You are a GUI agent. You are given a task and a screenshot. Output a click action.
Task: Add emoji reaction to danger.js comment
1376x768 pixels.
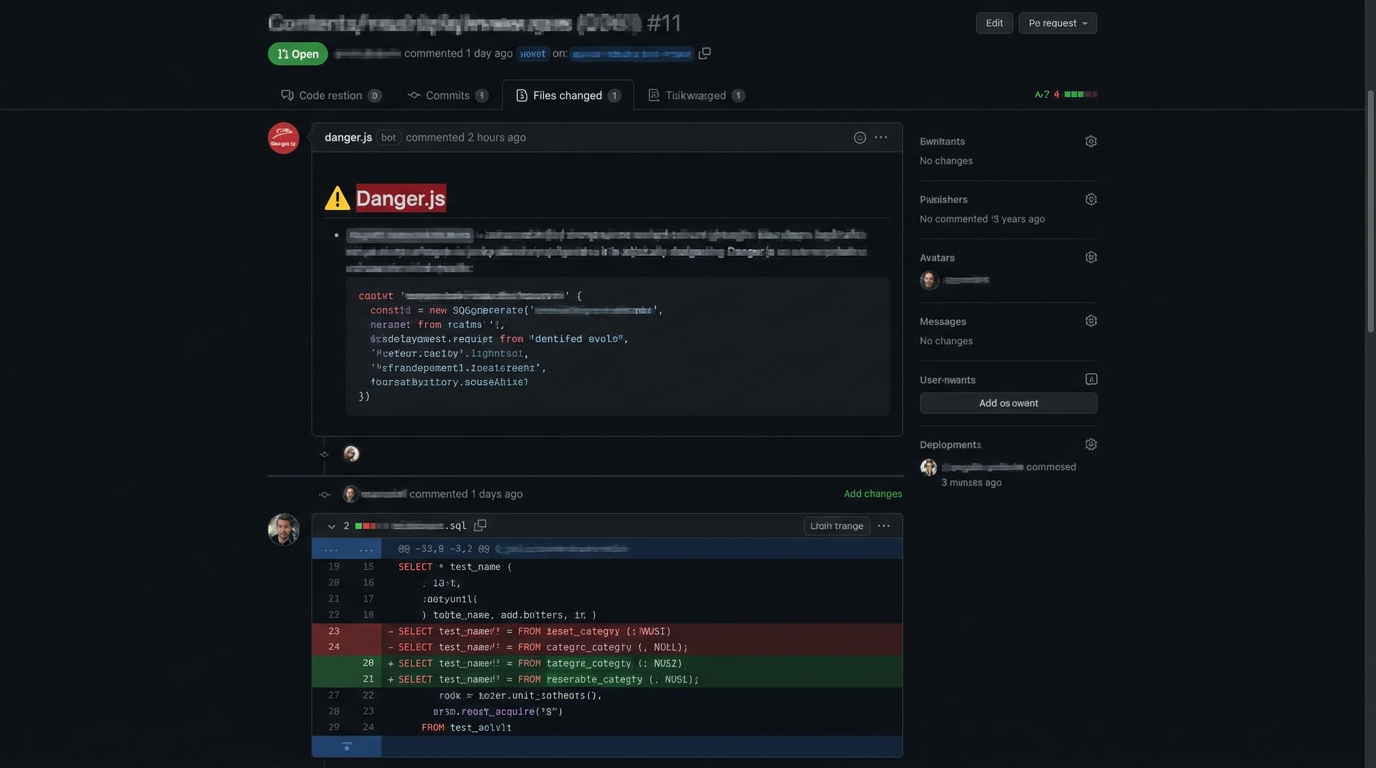coord(860,137)
